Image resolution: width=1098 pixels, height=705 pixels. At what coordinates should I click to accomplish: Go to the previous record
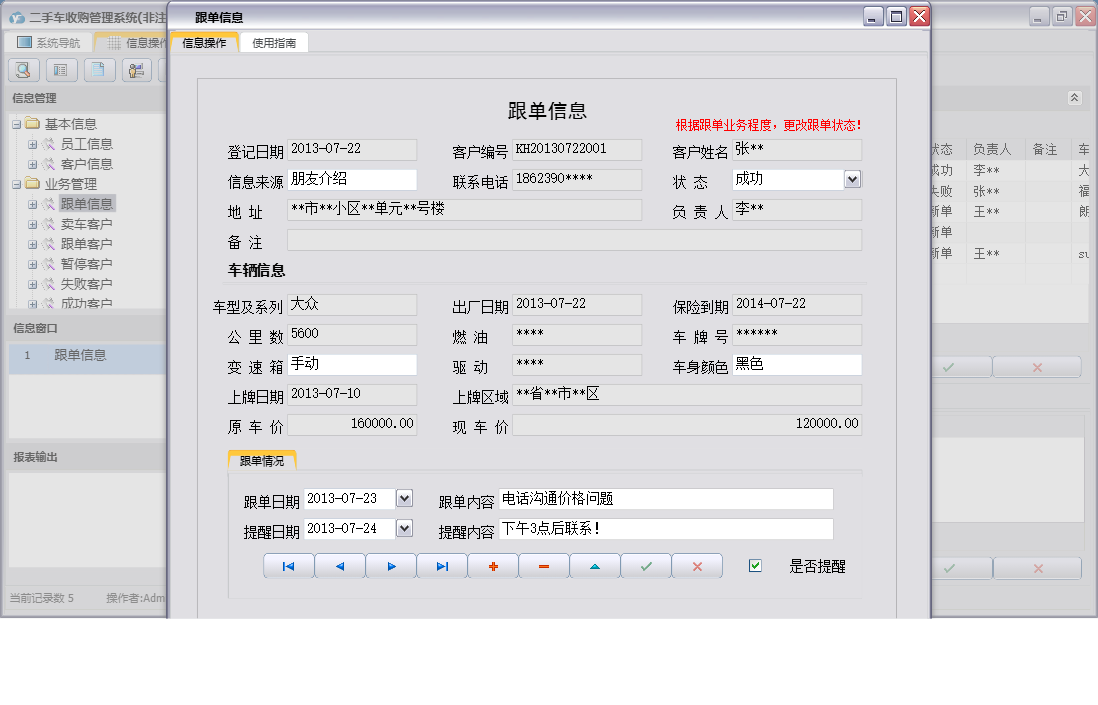pos(339,565)
